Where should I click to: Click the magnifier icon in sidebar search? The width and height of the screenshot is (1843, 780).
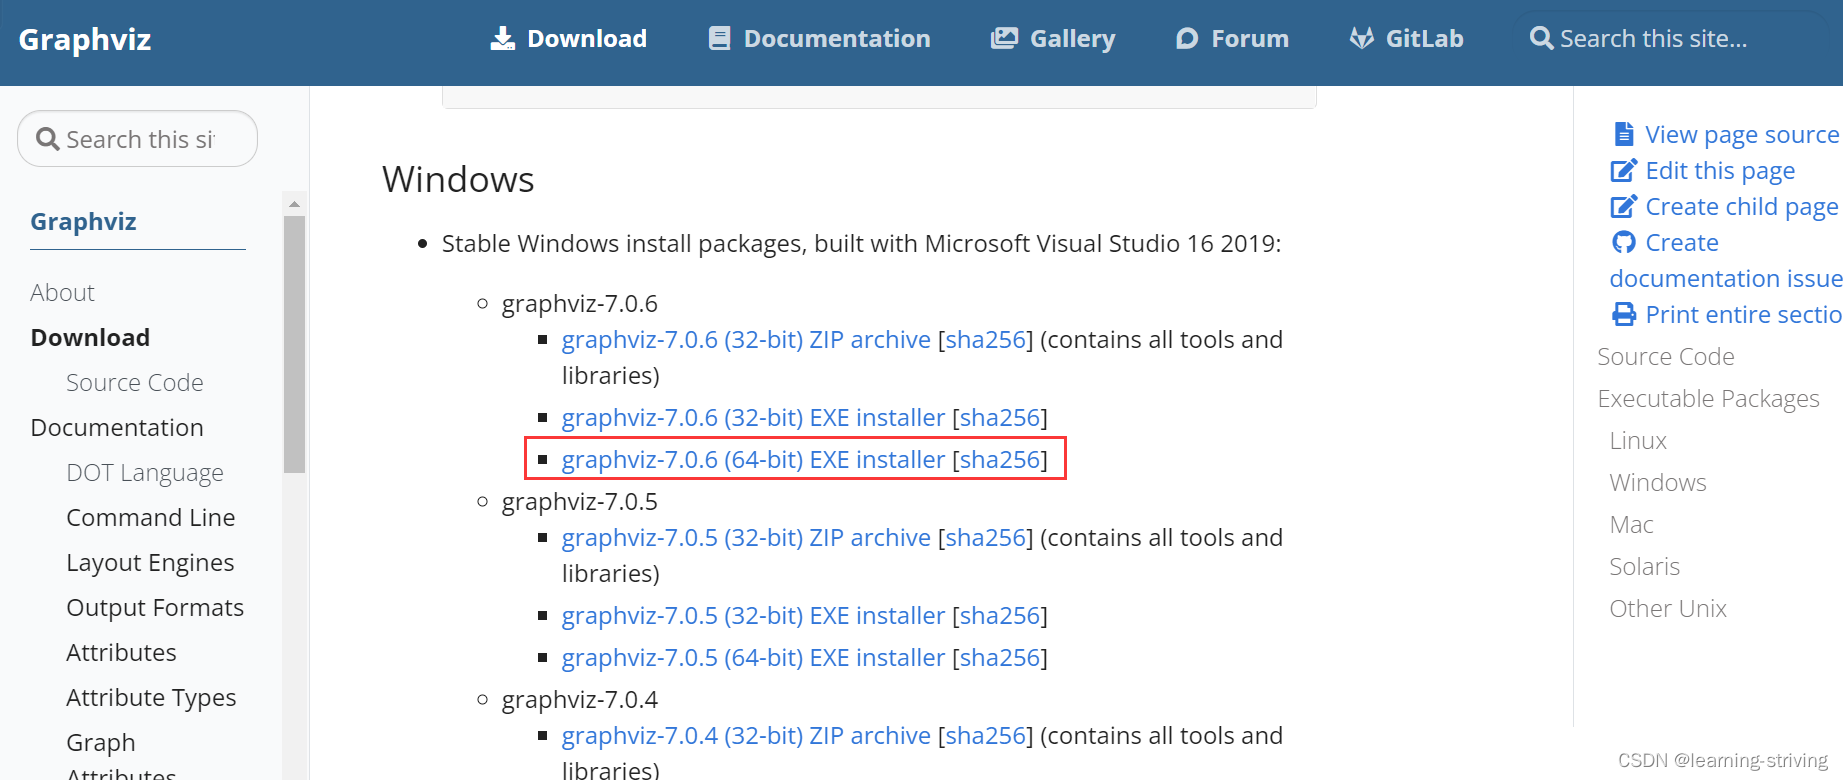click(x=48, y=139)
